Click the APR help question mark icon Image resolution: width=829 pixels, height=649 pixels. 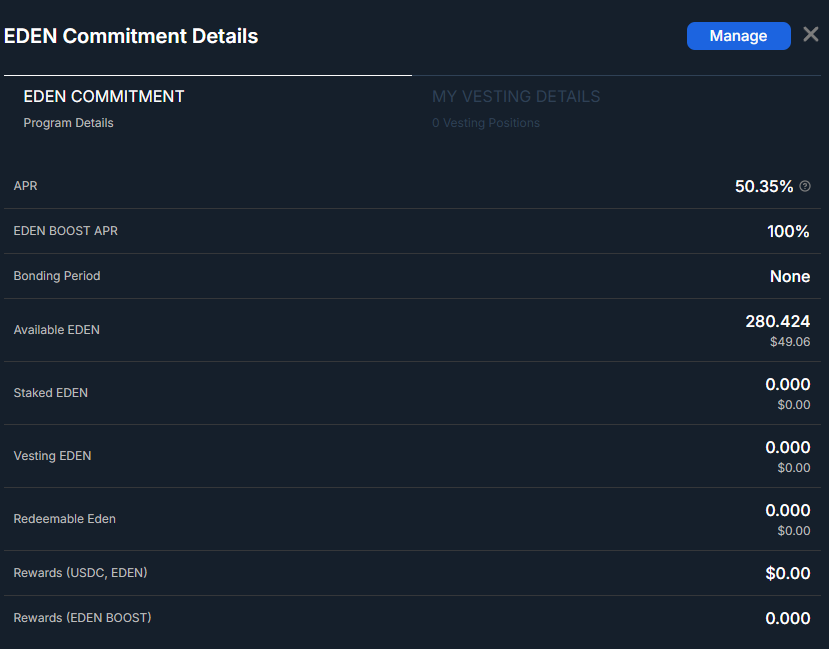805,186
